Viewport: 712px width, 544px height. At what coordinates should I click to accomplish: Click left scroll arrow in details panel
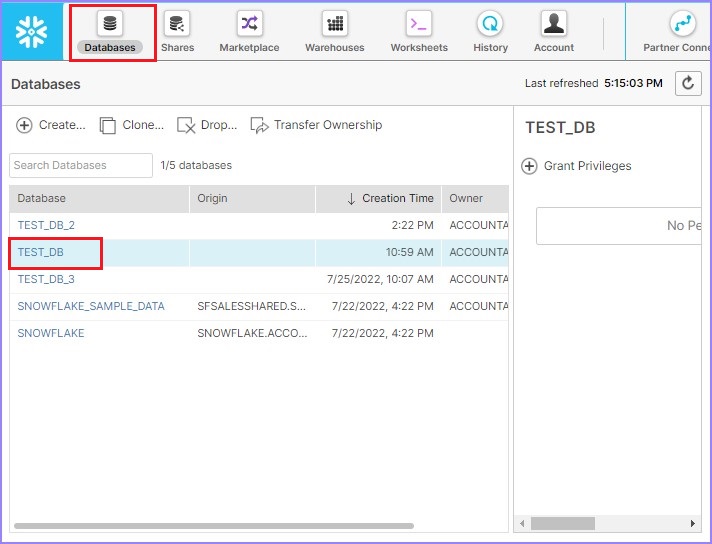point(522,523)
